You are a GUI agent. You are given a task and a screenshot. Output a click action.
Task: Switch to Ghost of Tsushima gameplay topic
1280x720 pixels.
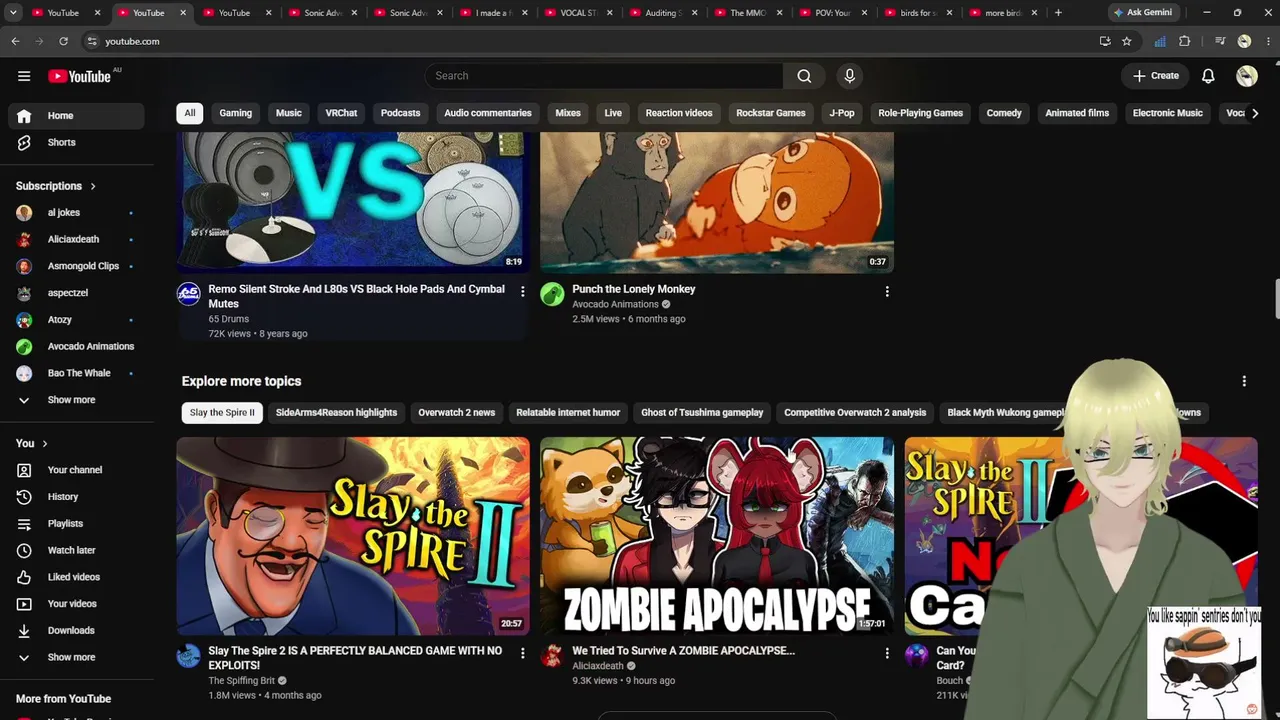(702, 413)
